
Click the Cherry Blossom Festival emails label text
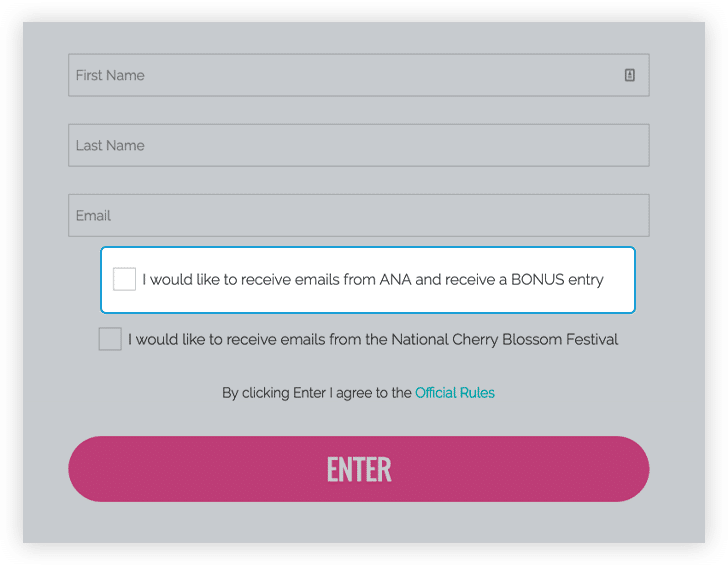click(373, 340)
